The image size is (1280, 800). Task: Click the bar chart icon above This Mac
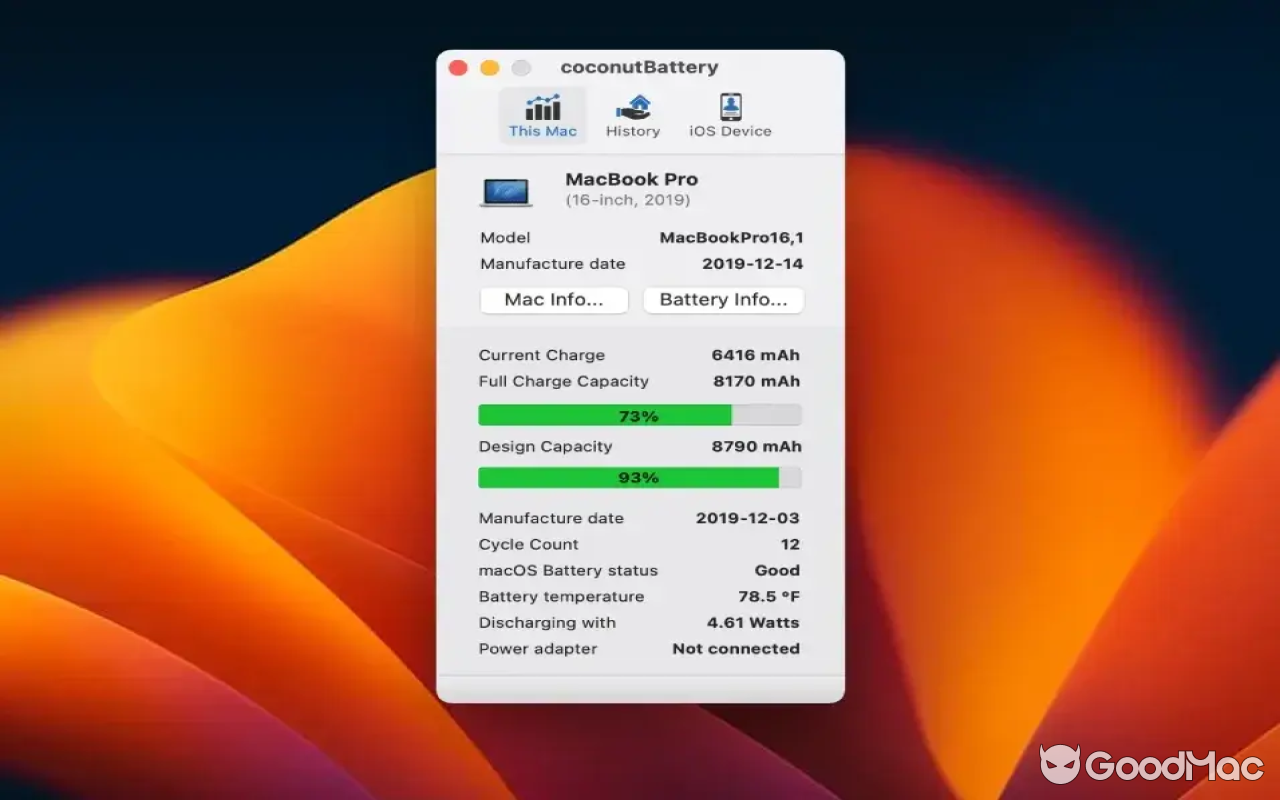(x=541, y=107)
